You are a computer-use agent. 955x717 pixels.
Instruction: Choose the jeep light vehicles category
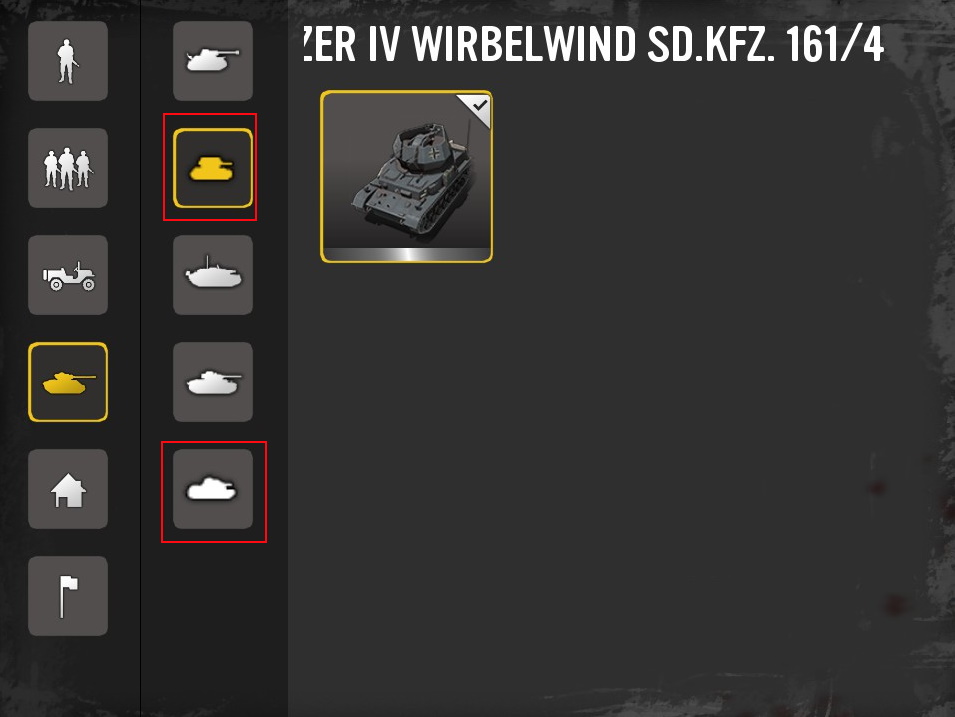click(x=68, y=275)
